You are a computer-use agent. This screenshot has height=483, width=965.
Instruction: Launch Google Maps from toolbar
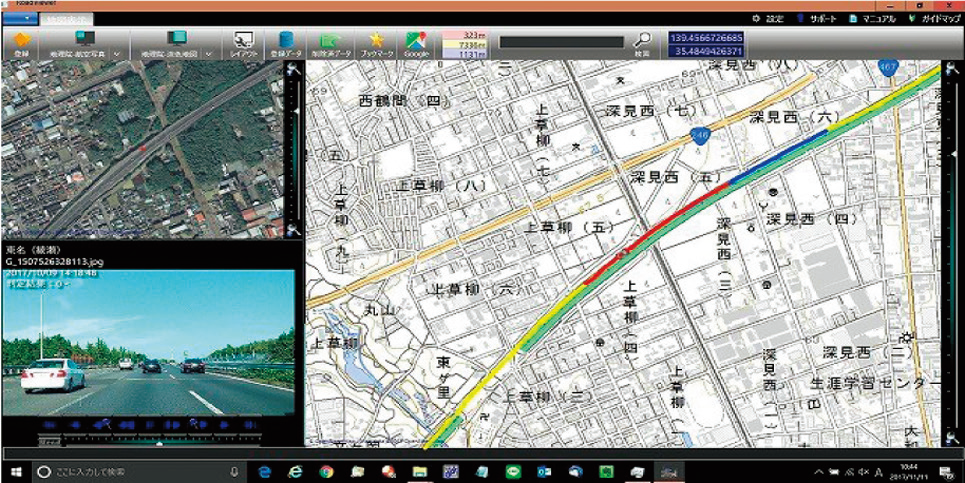[416, 44]
